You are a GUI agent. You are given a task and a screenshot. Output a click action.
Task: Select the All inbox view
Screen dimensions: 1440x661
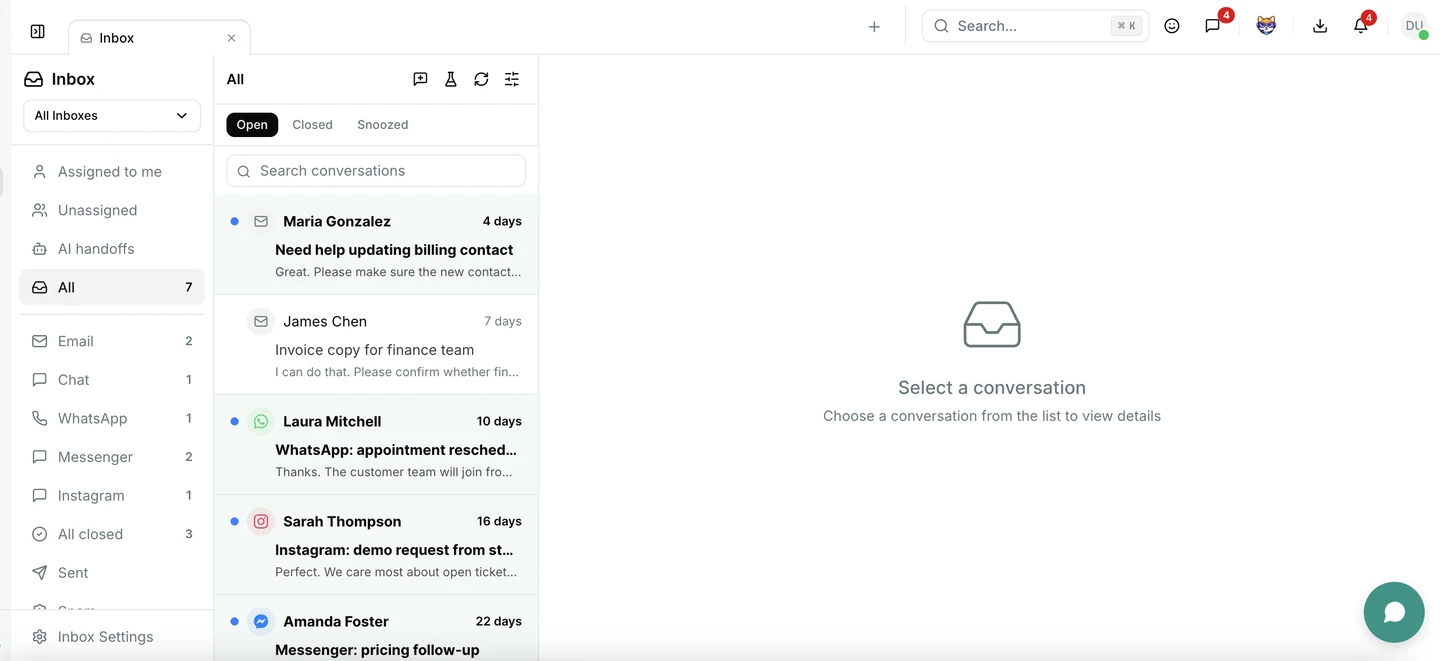(x=112, y=287)
